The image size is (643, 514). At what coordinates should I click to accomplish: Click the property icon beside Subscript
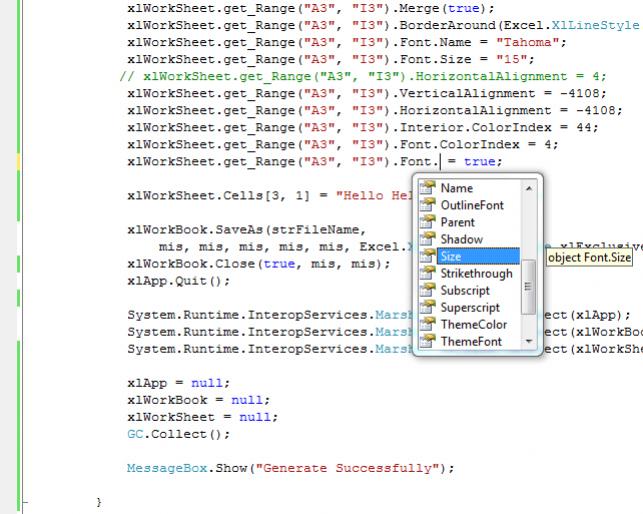(x=427, y=290)
